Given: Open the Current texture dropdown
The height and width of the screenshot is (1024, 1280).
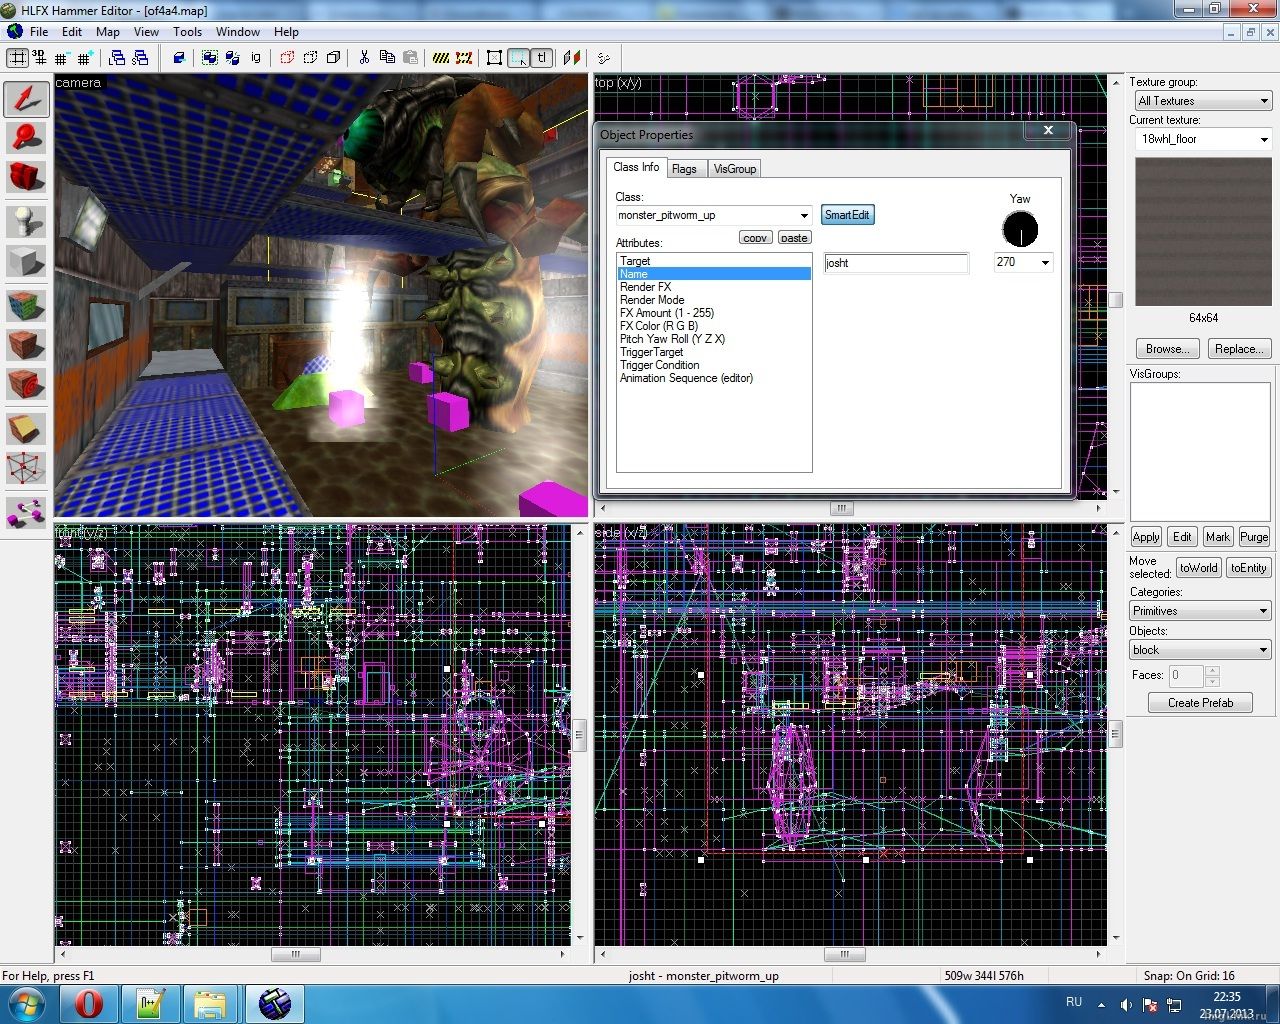Looking at the screenshot, I should coord(1203,139).
